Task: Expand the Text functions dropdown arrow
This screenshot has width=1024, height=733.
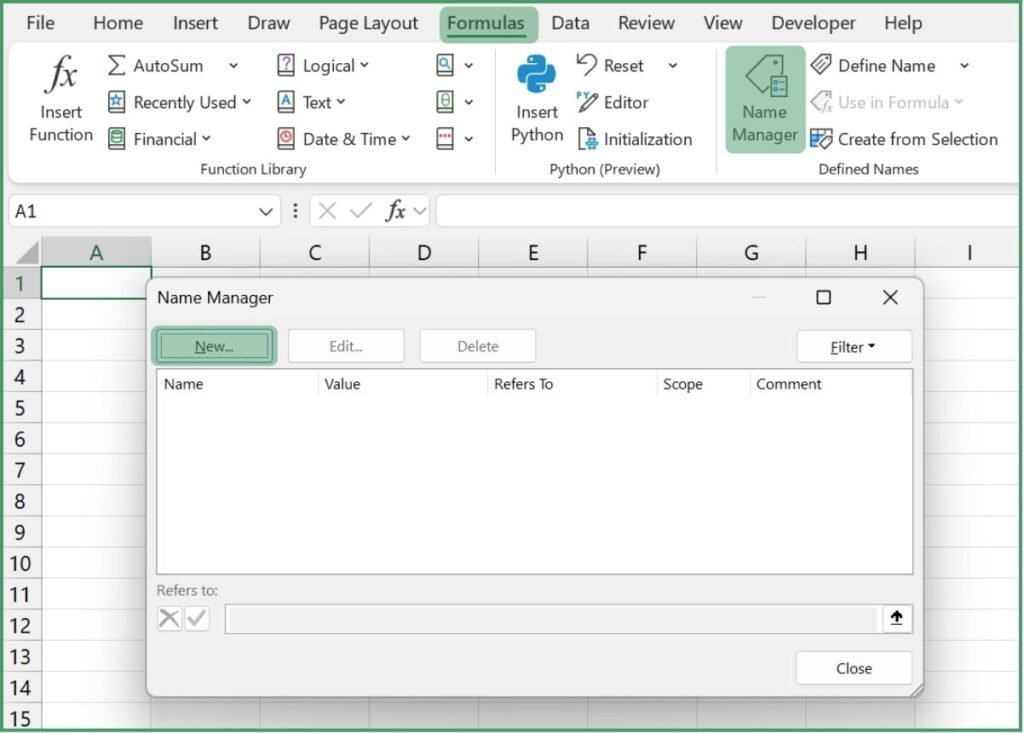Action: tap(341, 101)
